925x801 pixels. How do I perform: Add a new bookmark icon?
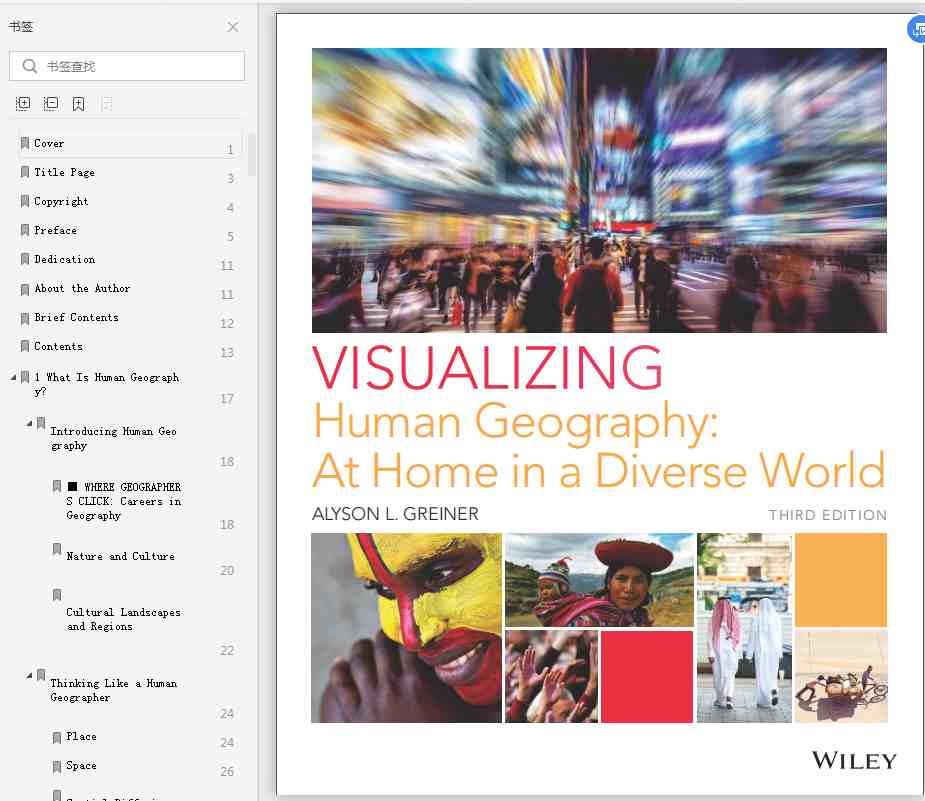pos(78,104)
